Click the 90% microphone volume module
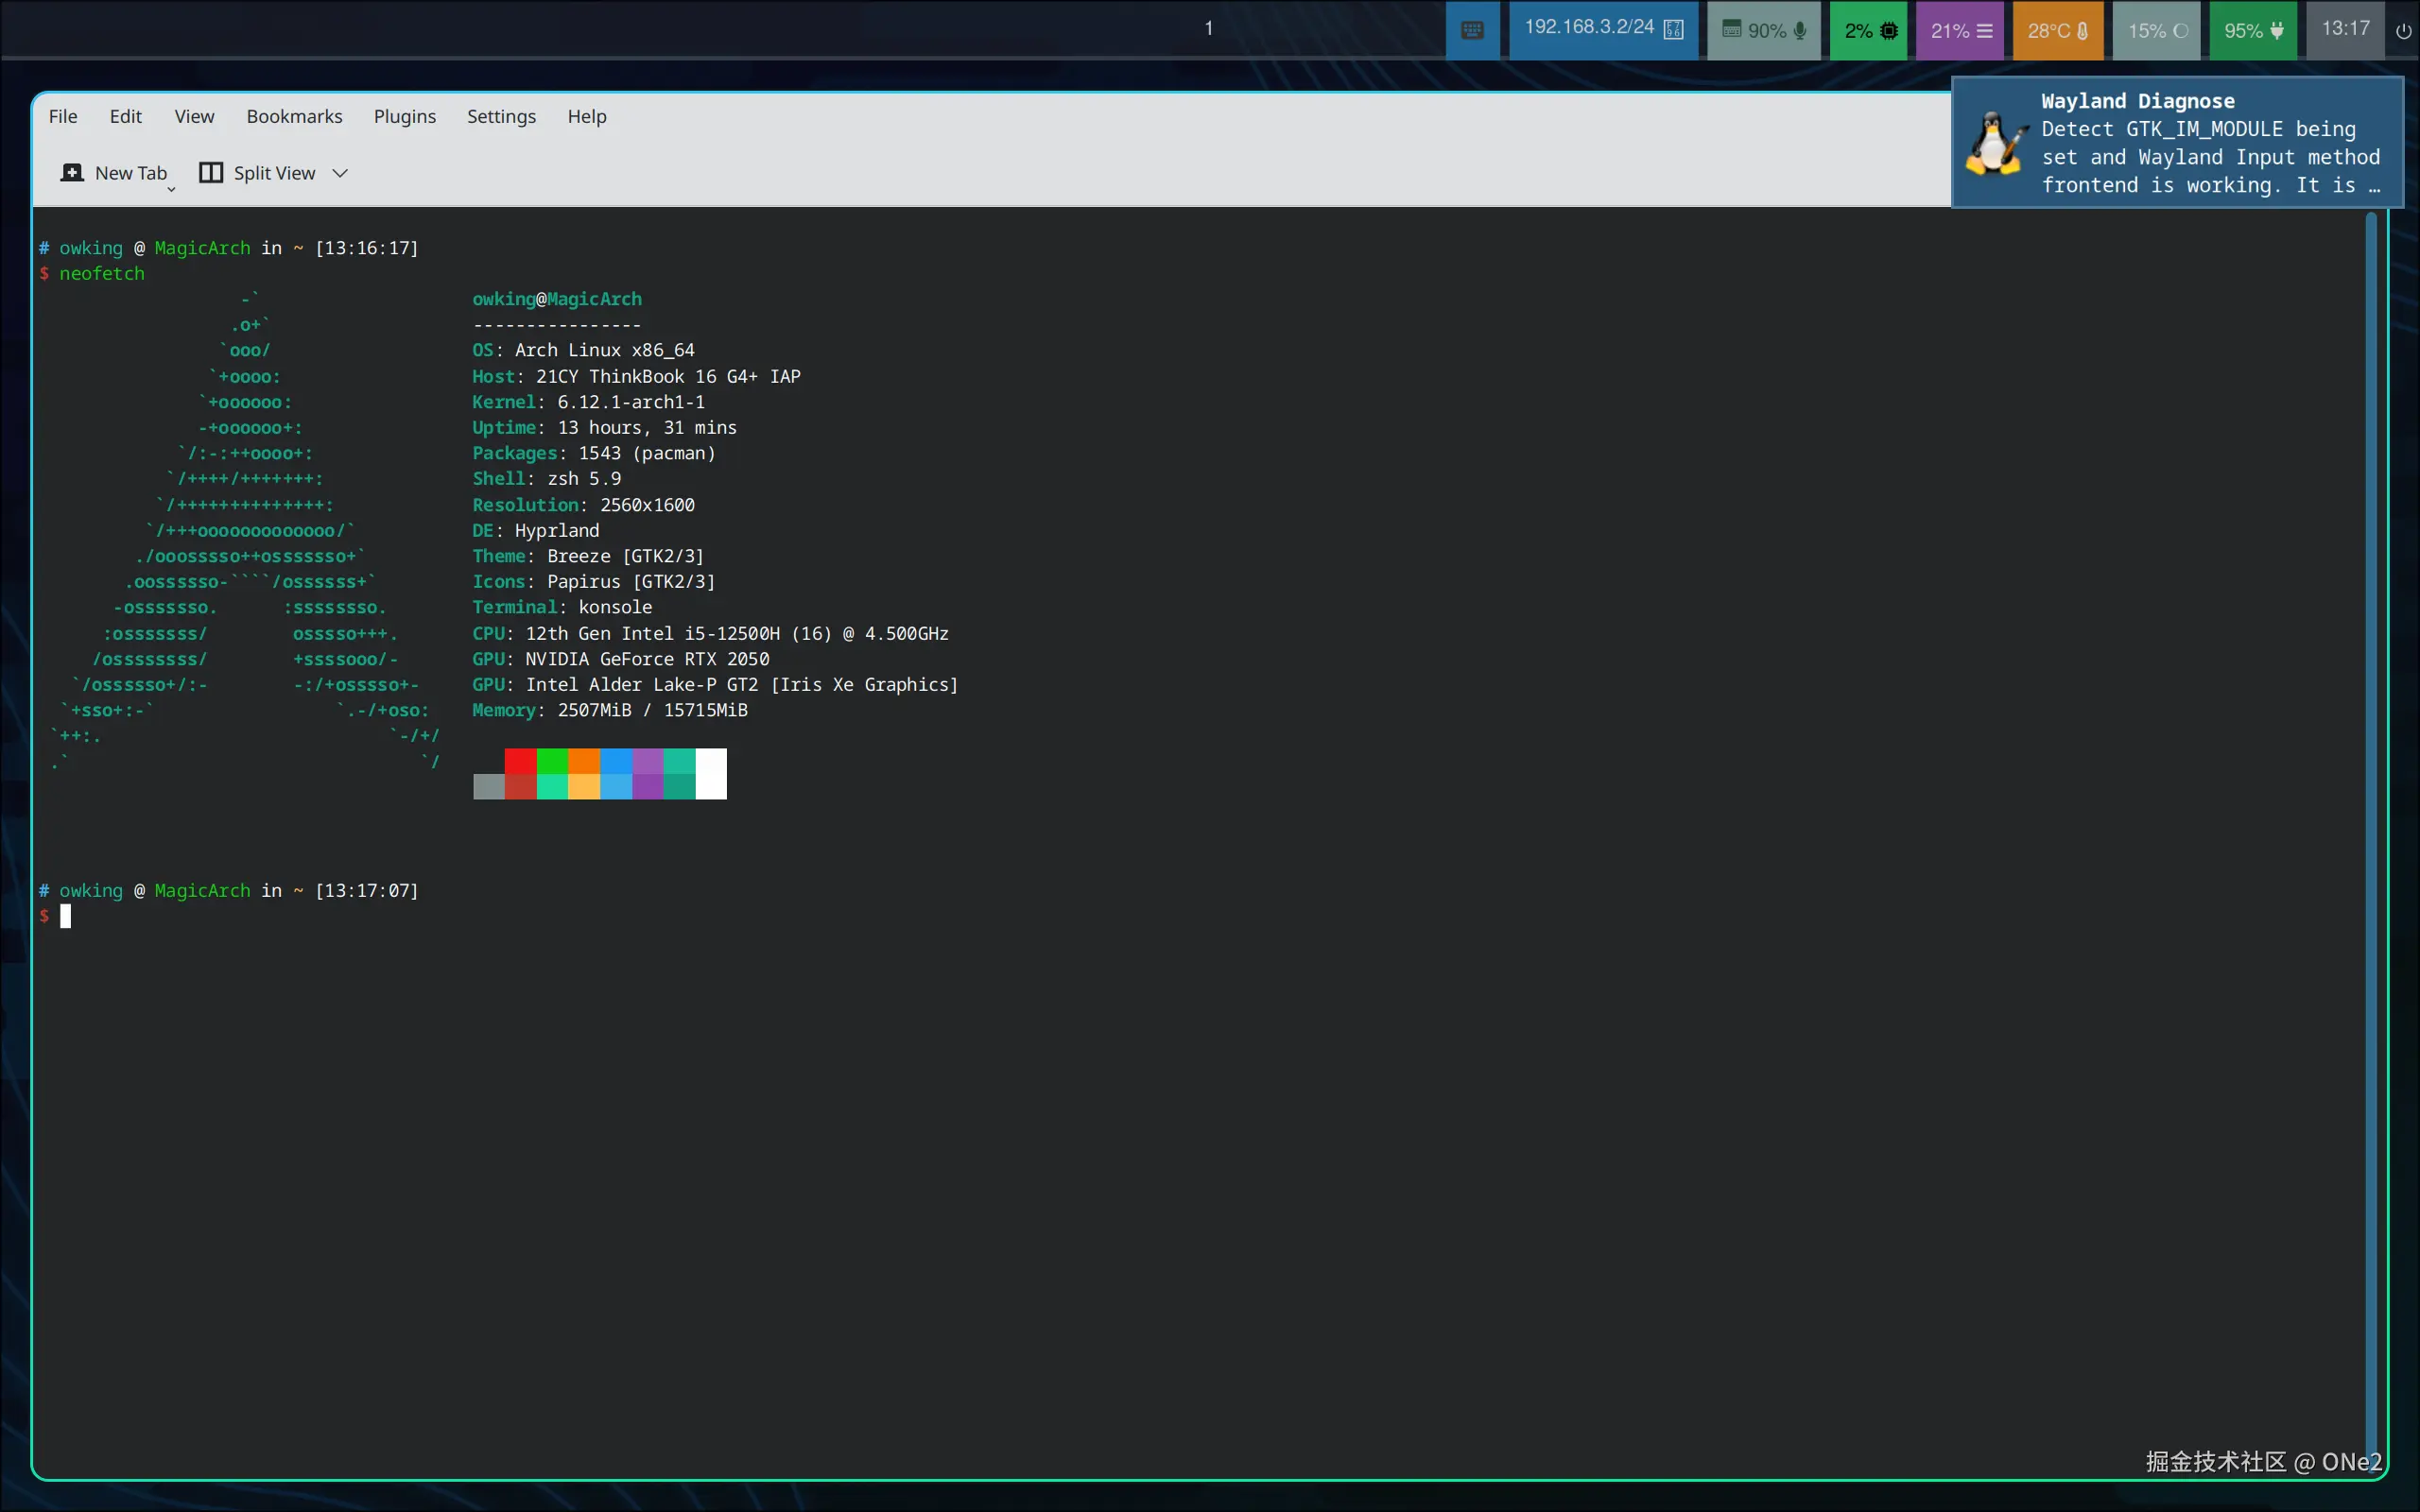 pos(1763,30)
